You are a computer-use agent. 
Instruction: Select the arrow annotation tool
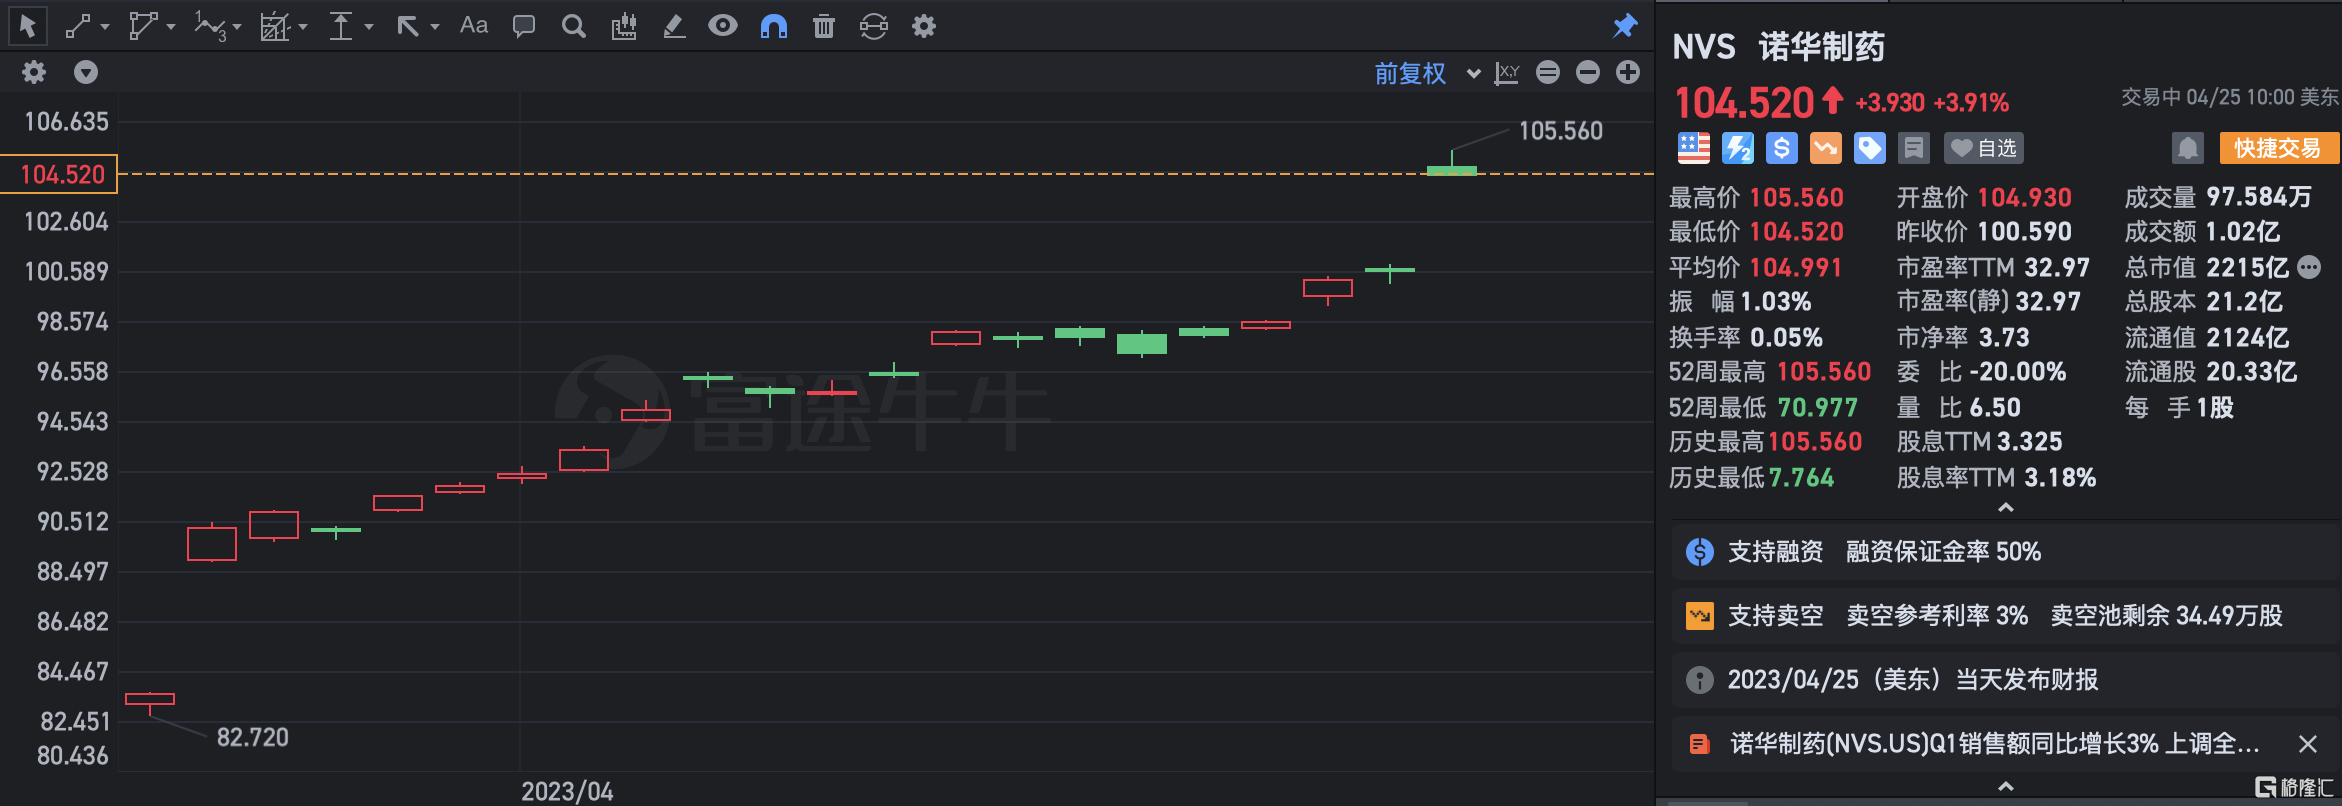[407, 26]
